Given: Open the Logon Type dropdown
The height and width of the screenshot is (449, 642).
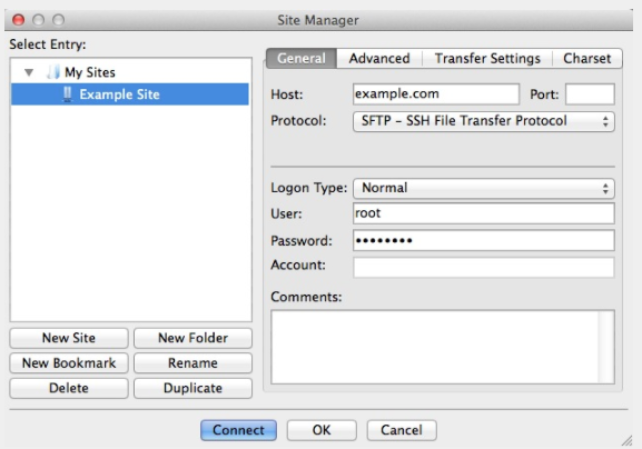Looking at the screenshot, I should coord(484,187).
